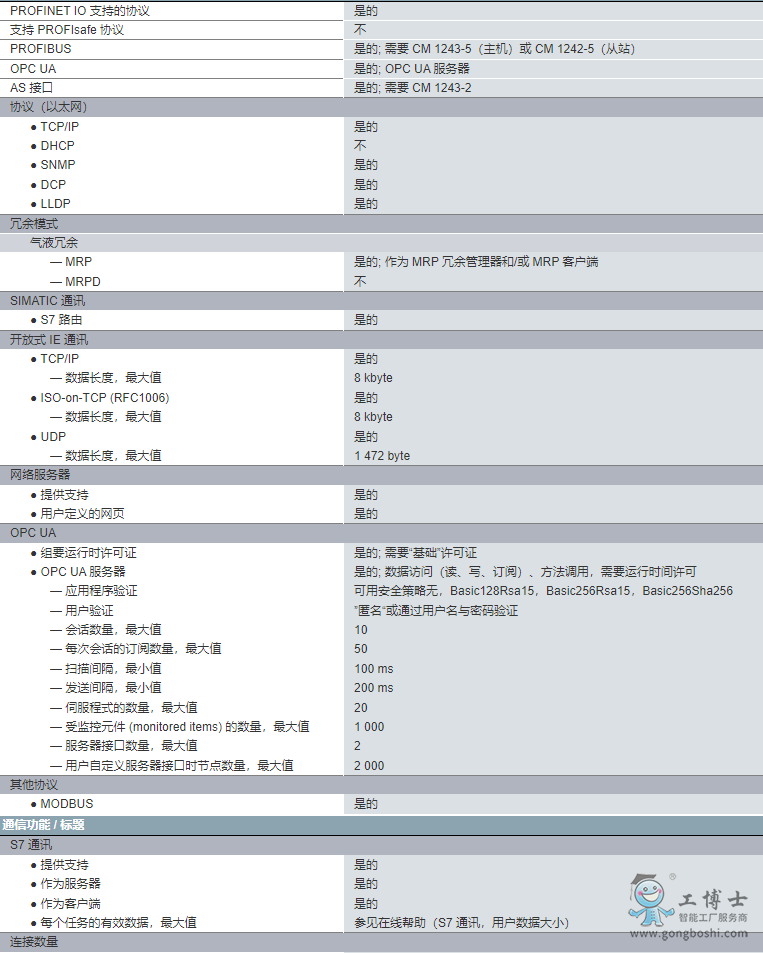Viewport: 763px width, 953px height.
Task: Click the '服务器接口数量，最大值' label
Action: click(123, 746)
